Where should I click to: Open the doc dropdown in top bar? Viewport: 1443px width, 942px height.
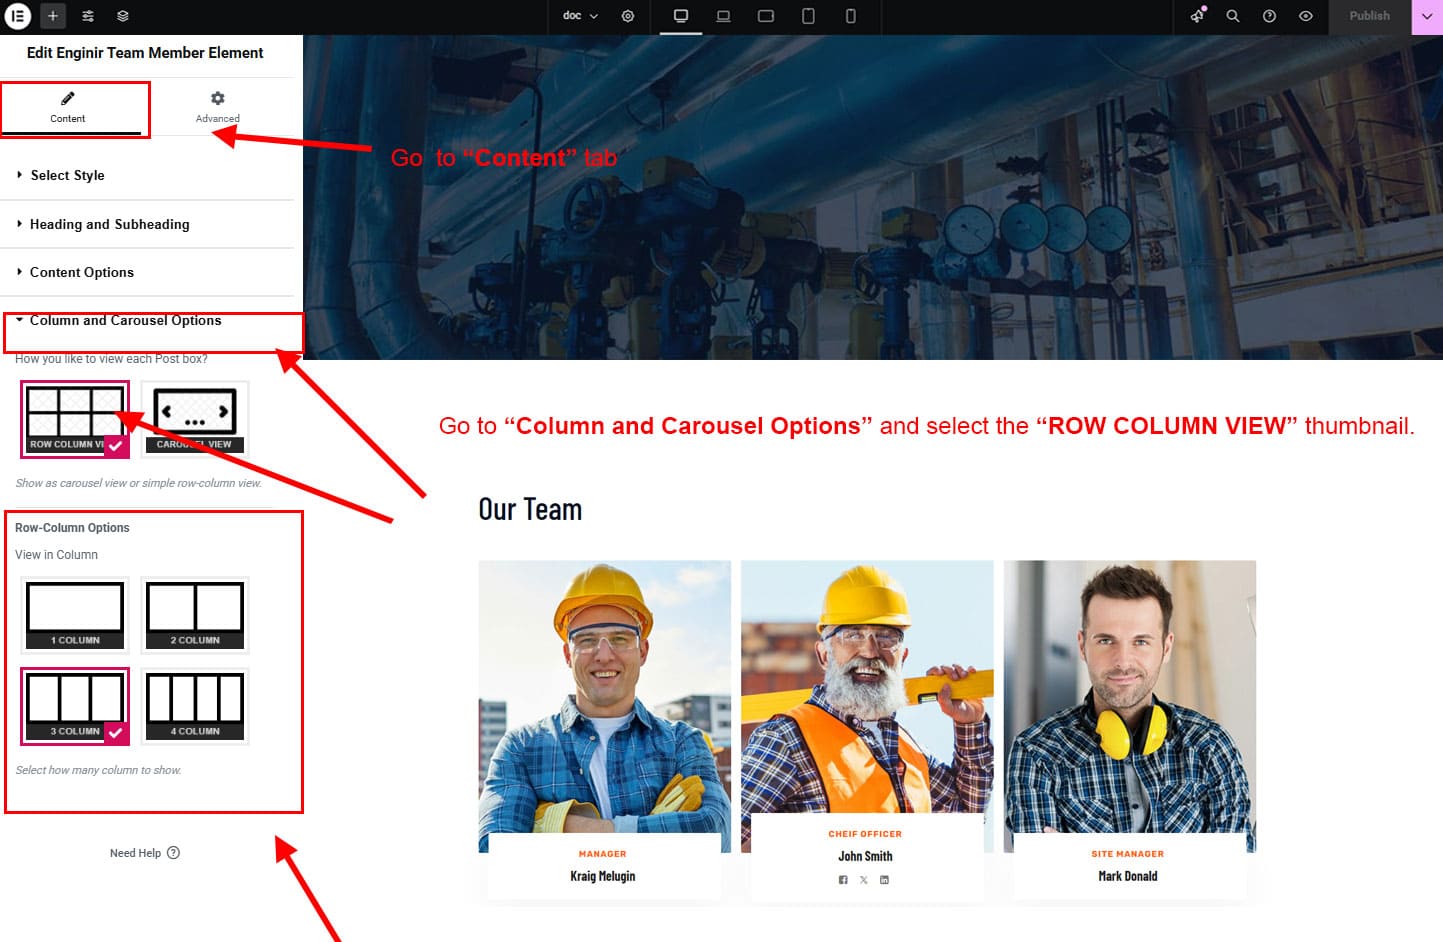tap(580, 16)
